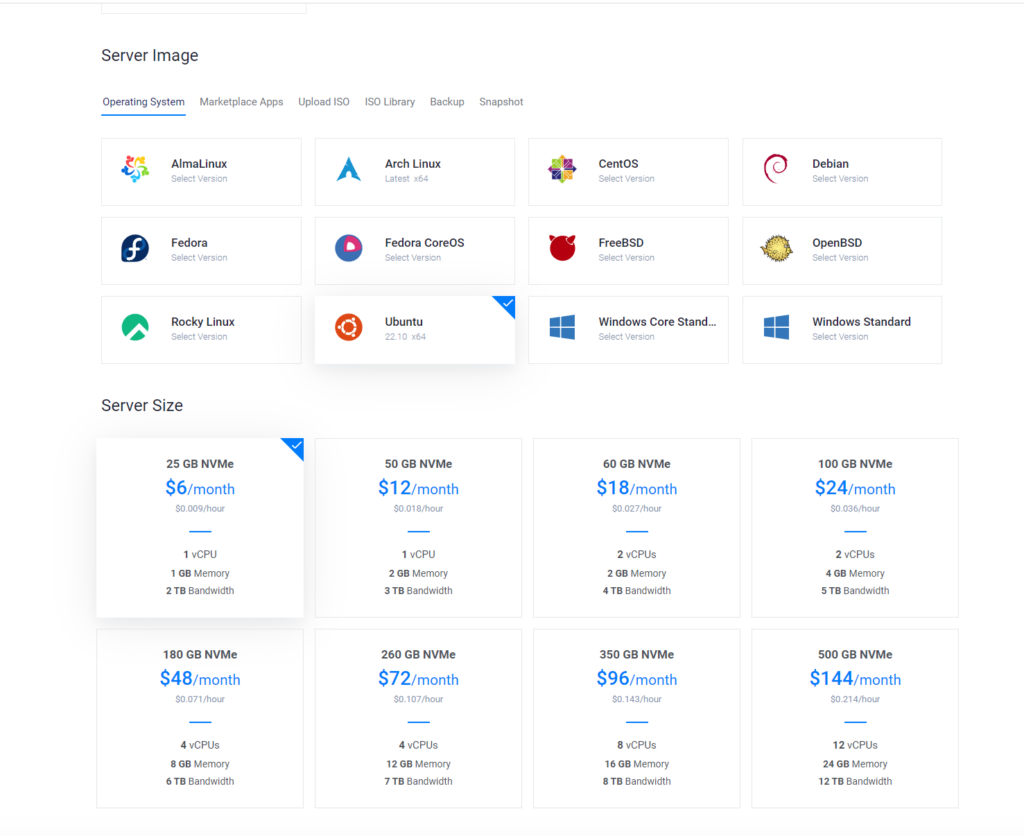
Task: Open Windows Standard Select Version dropdown
Action: (x=840, y=337)
